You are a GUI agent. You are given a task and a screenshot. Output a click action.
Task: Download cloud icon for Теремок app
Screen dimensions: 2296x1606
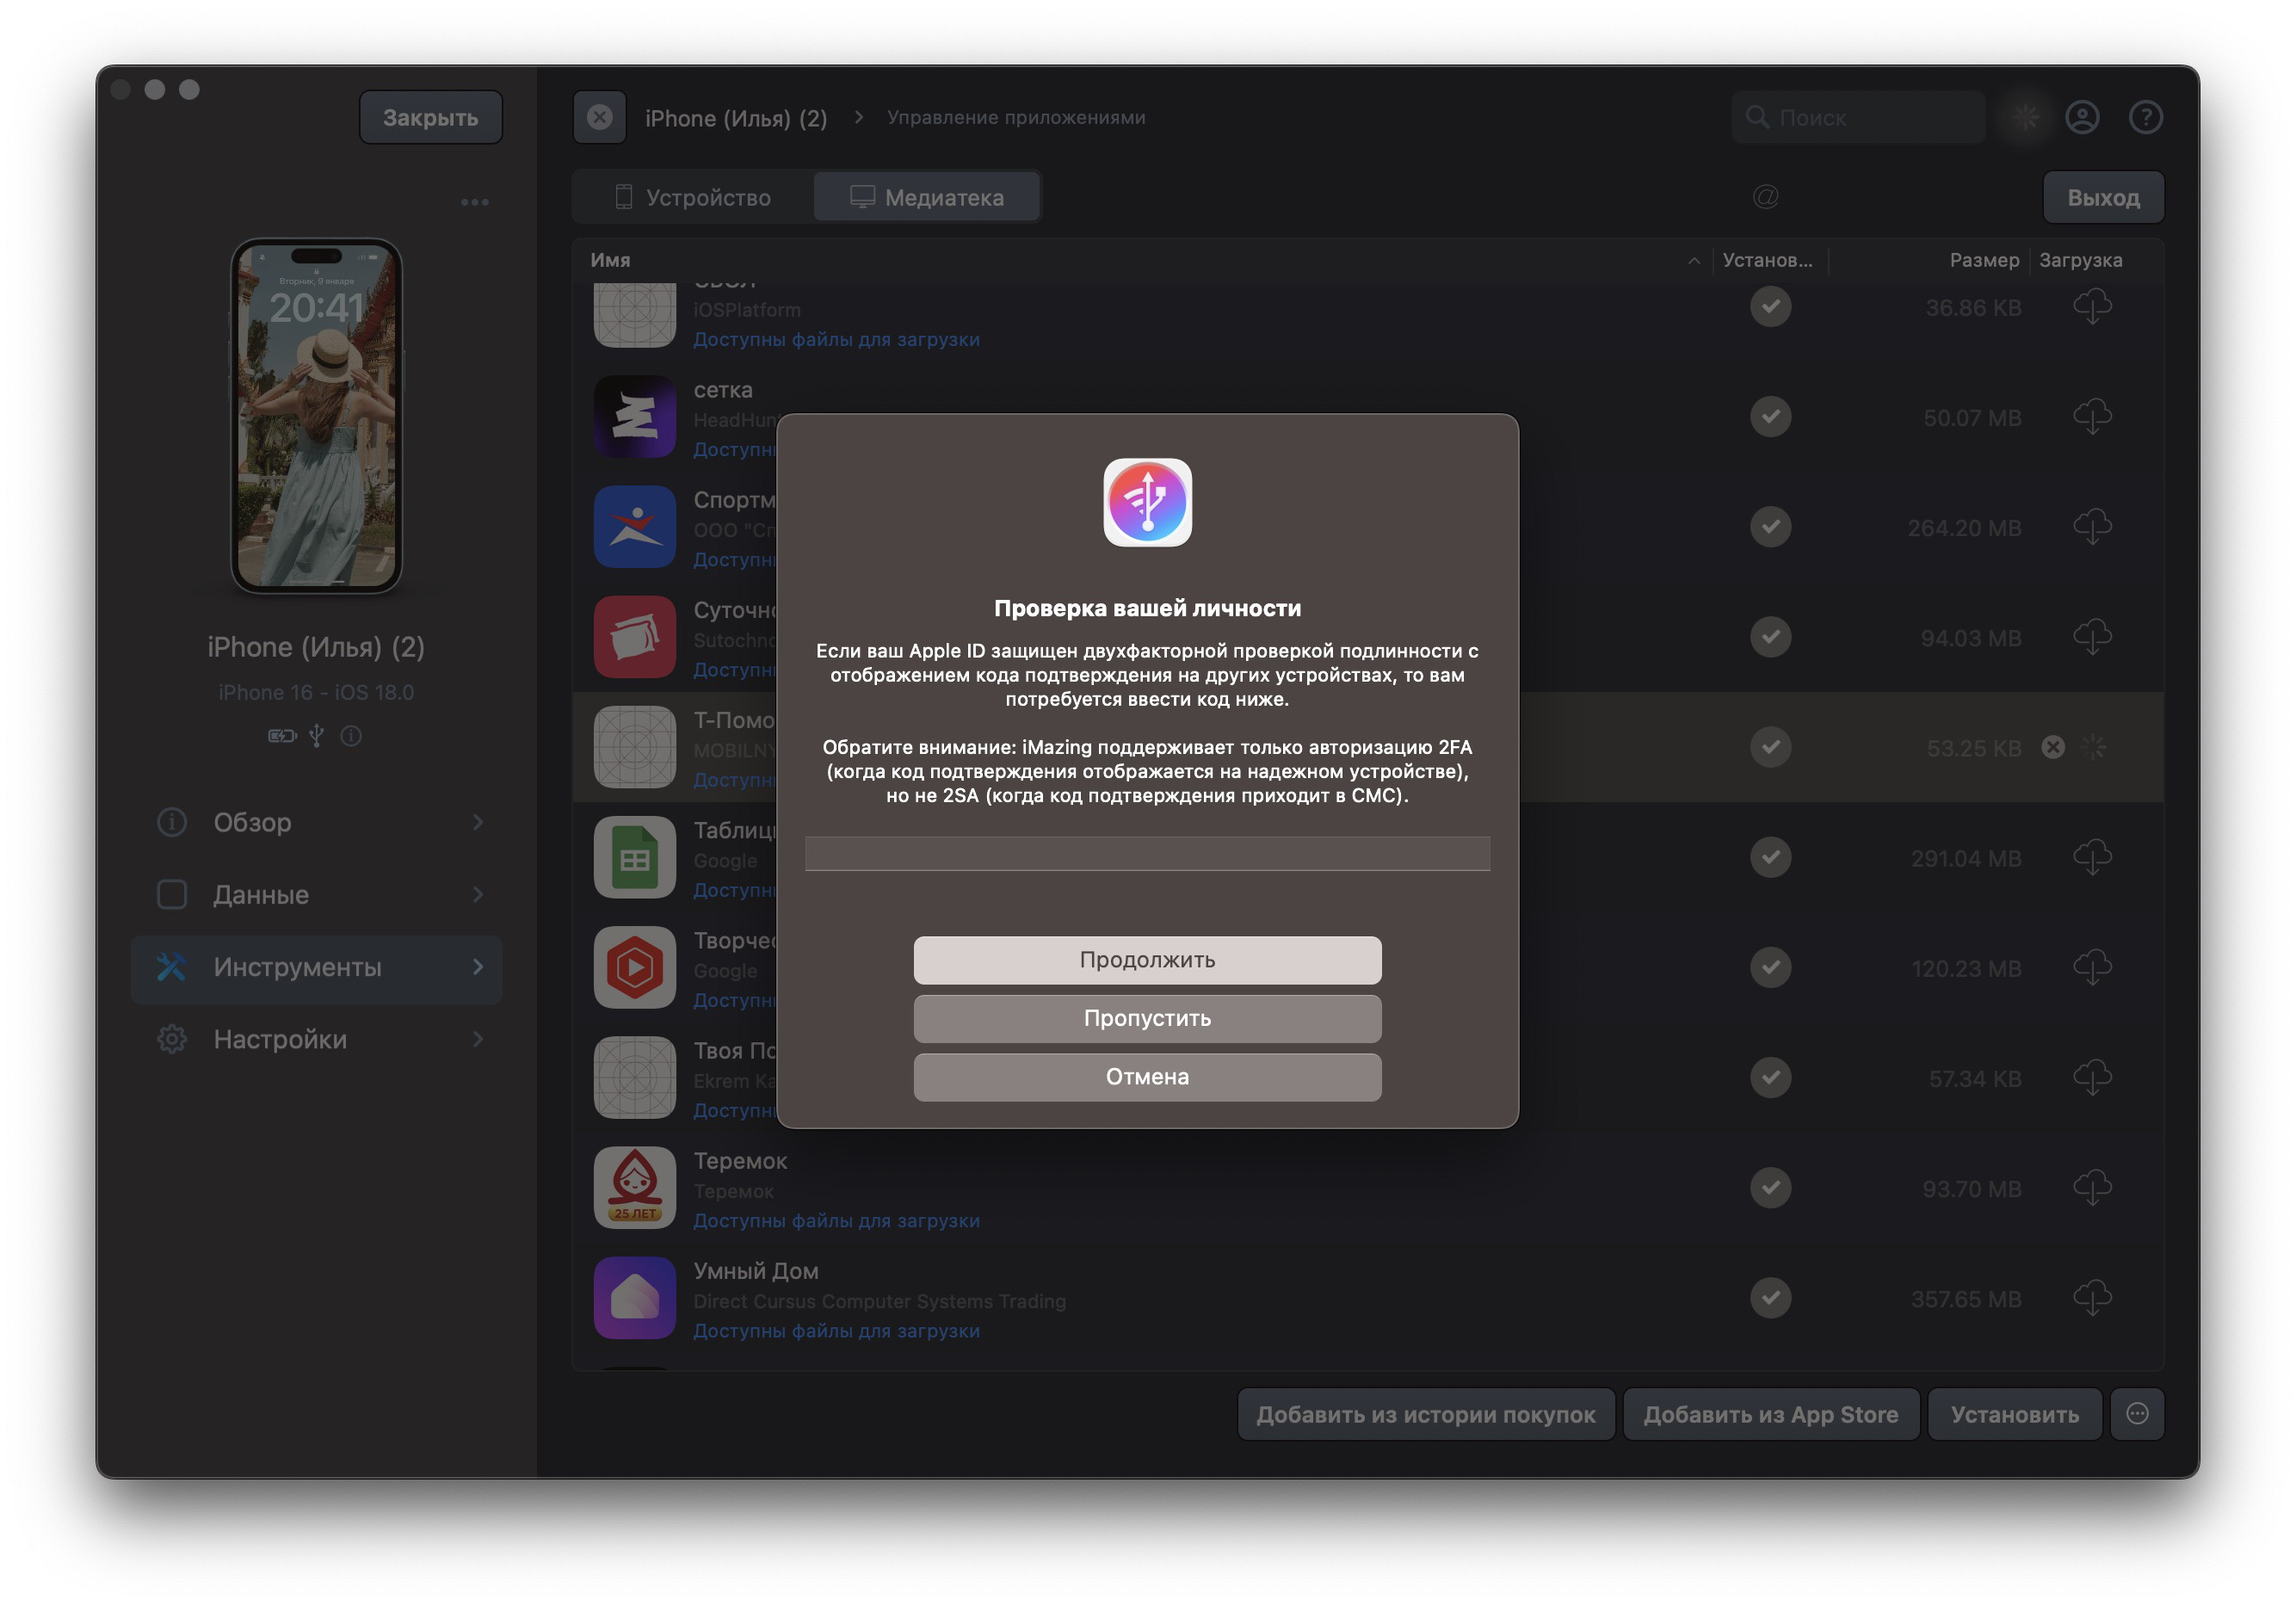tap(2092, 1187)
